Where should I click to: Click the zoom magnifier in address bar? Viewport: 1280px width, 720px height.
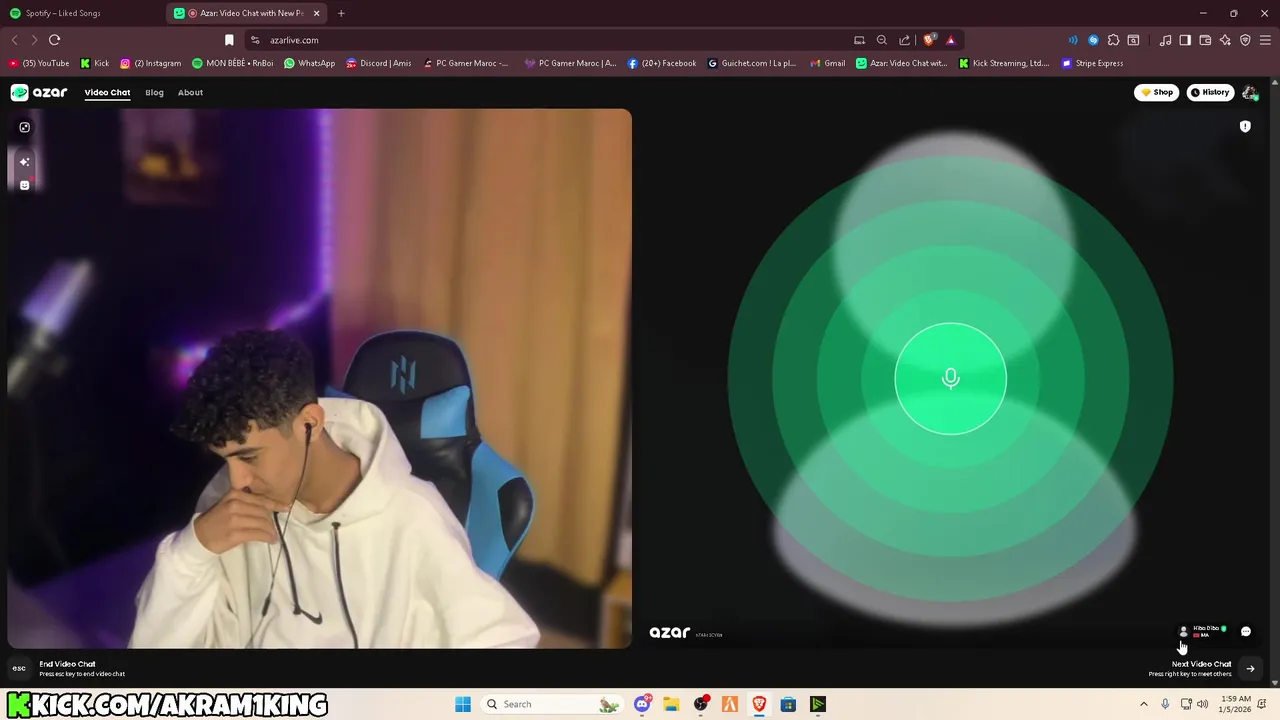point(882,40)
